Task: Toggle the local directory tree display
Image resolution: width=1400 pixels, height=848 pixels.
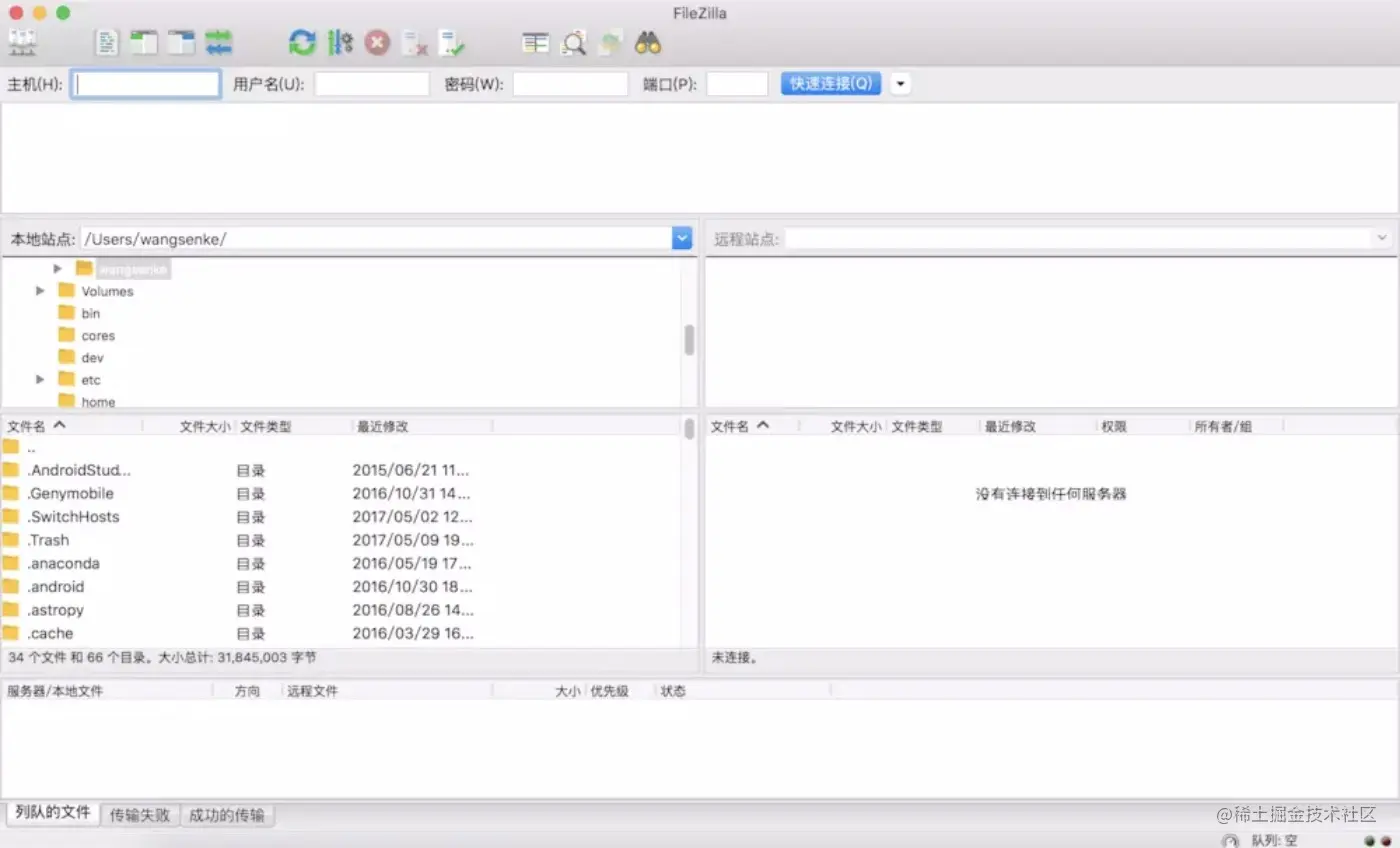Action: pyautogui.click(x=144, y=42)
